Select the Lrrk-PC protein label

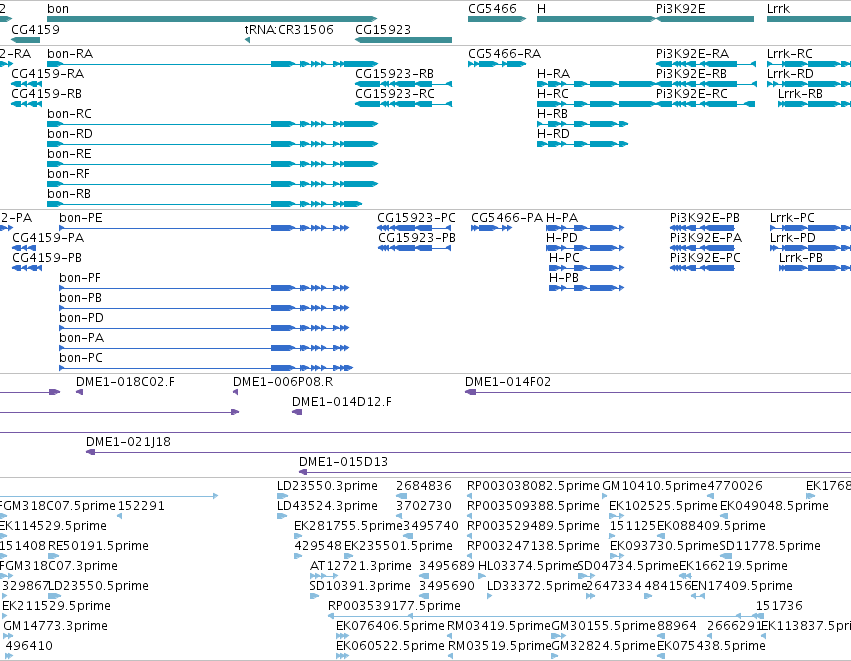[792, 218]
